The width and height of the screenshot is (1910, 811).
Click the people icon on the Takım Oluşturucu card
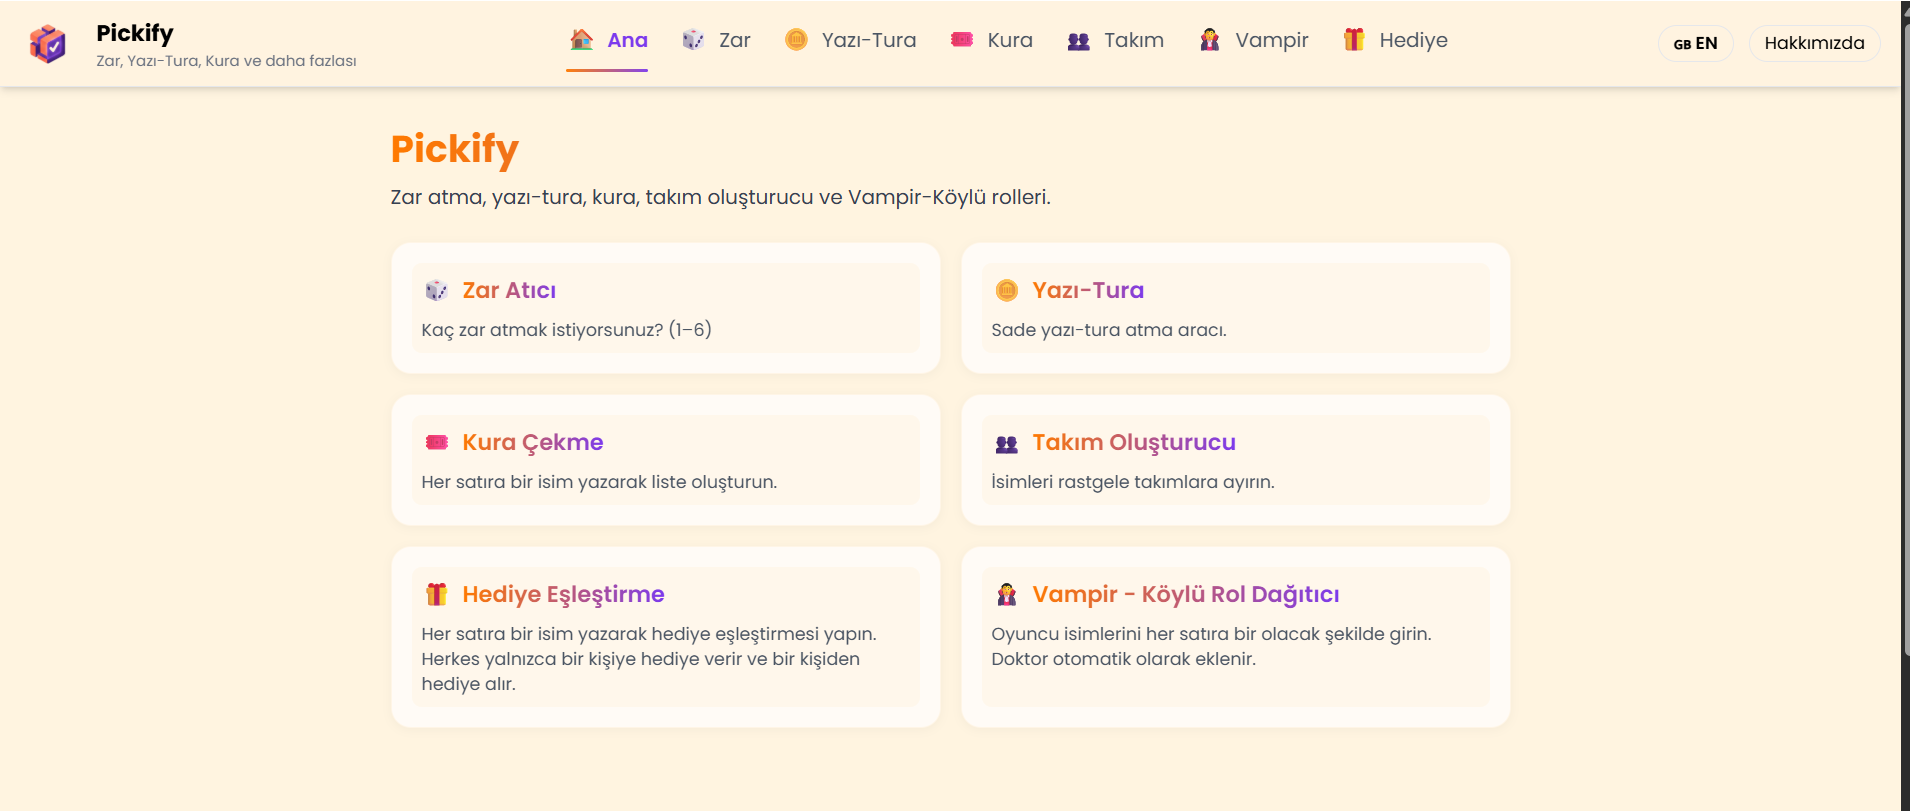pyautogui.click(x=1007, y=443)
